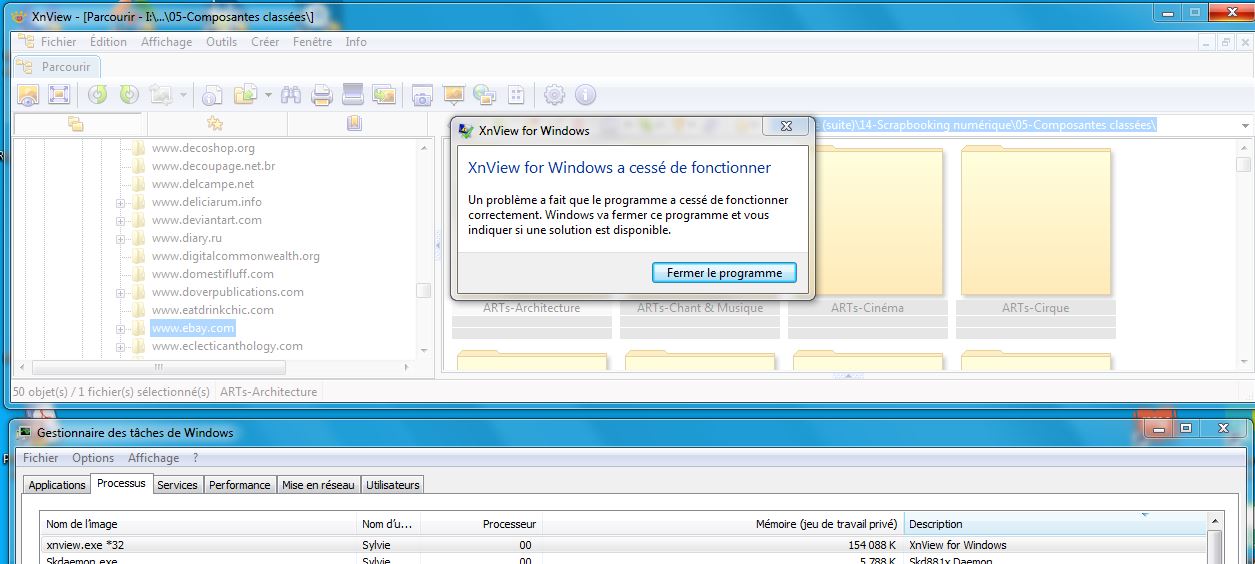Select www.delcampe.net folder in tree
The height and width of the screenshot is (564, 1255).
tap(203, 185)
